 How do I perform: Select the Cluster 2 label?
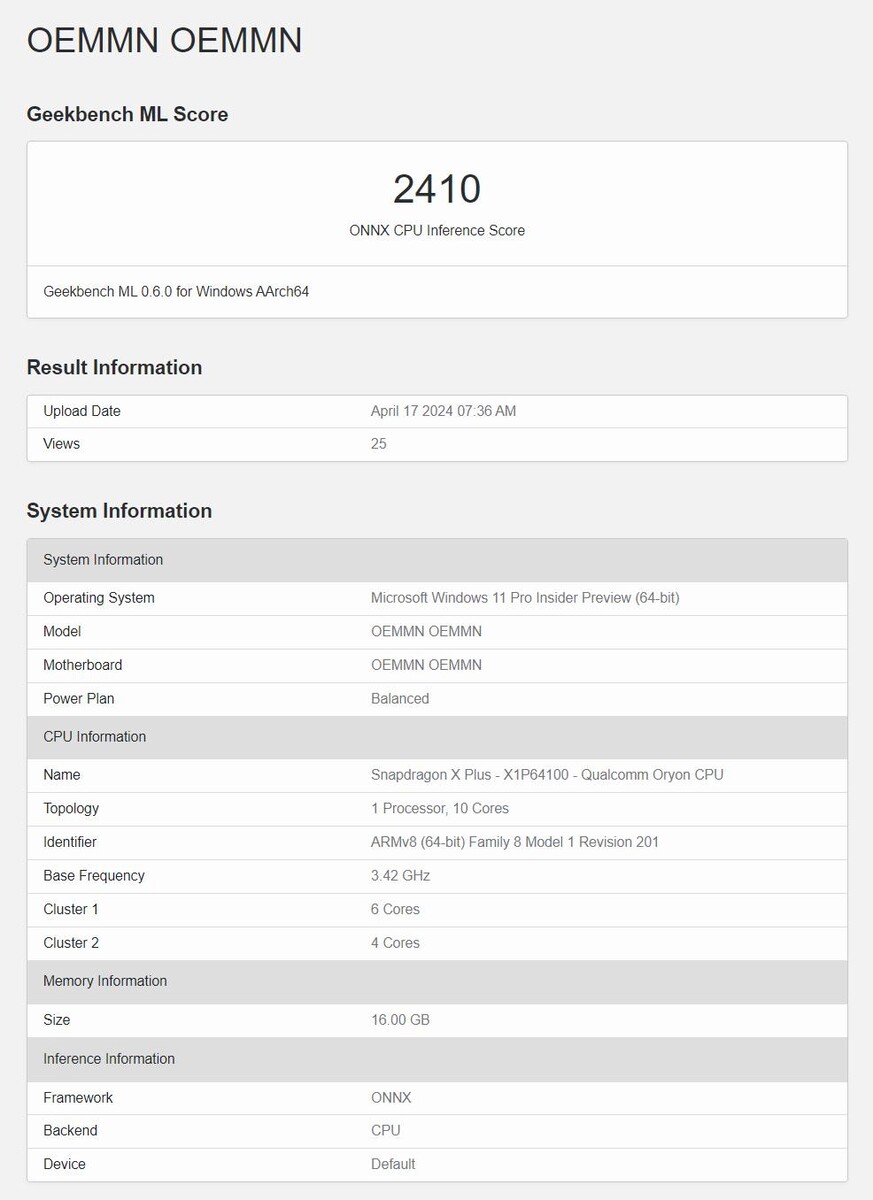pos(71,943)
